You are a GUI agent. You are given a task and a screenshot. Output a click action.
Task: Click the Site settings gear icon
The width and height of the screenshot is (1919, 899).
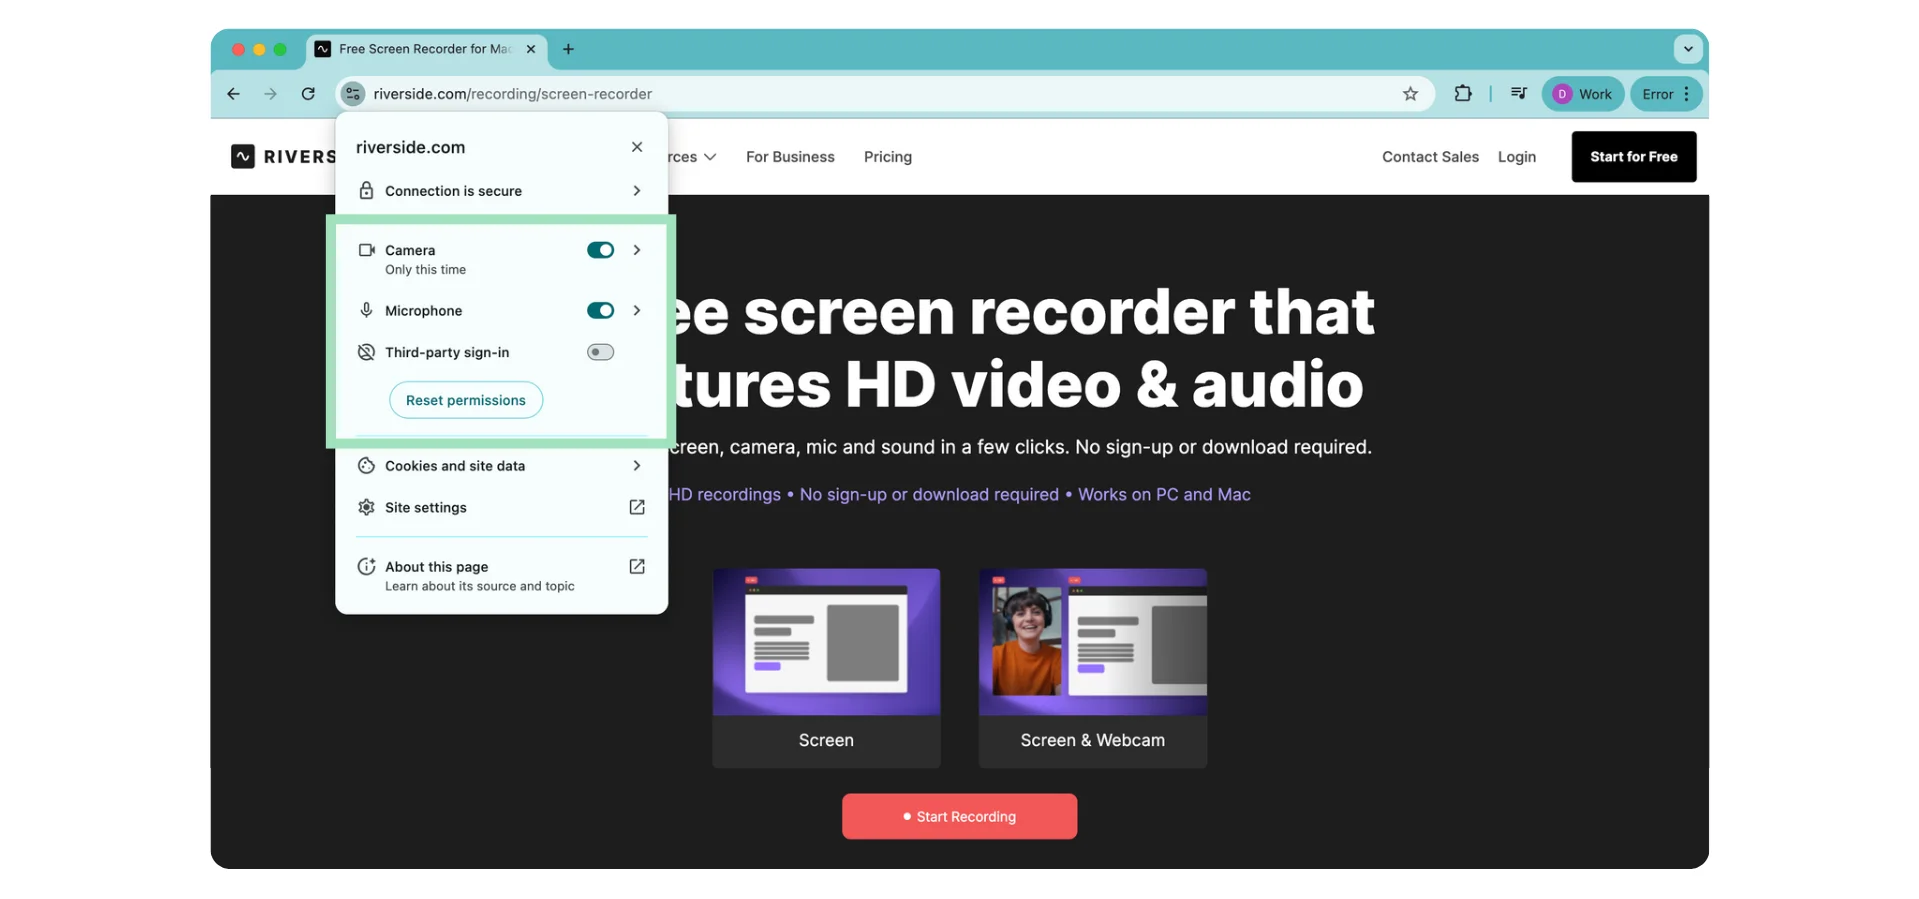(x=366, y=507)
